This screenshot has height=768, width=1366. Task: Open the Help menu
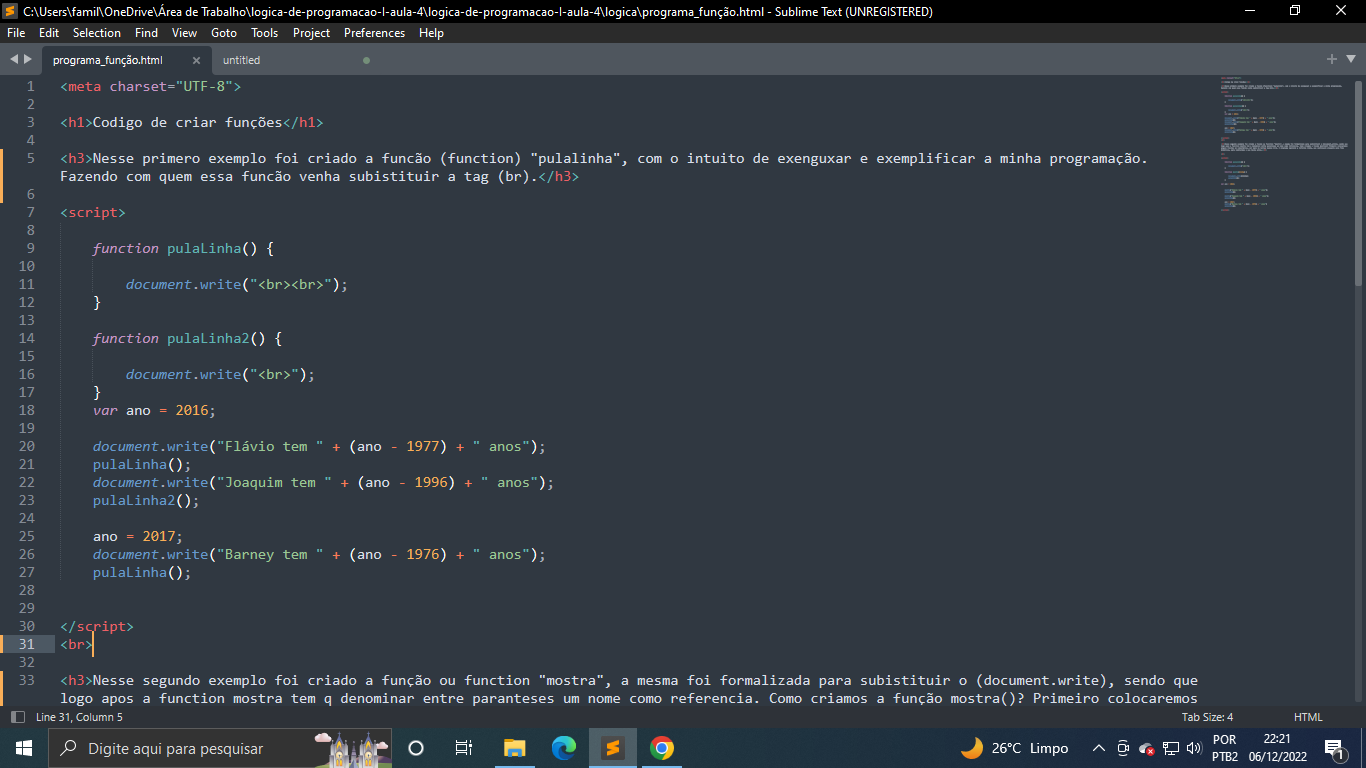[x=431, y=33]
